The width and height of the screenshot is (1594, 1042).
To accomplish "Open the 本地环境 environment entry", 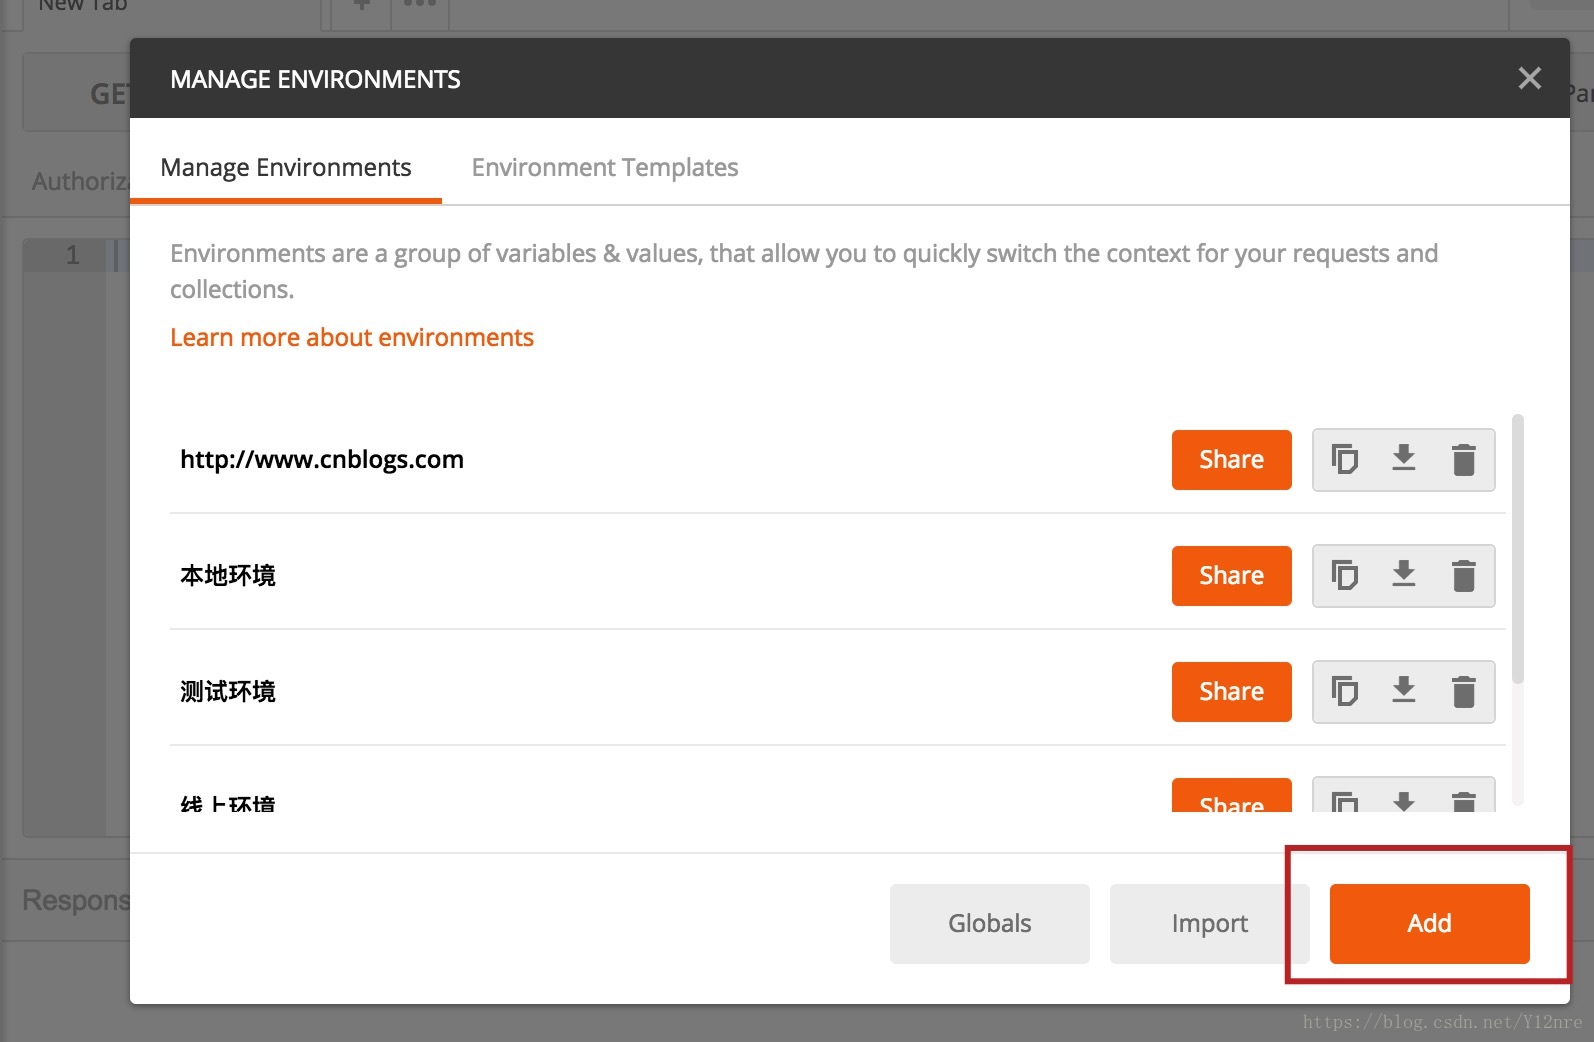I will tap(228, 576).
